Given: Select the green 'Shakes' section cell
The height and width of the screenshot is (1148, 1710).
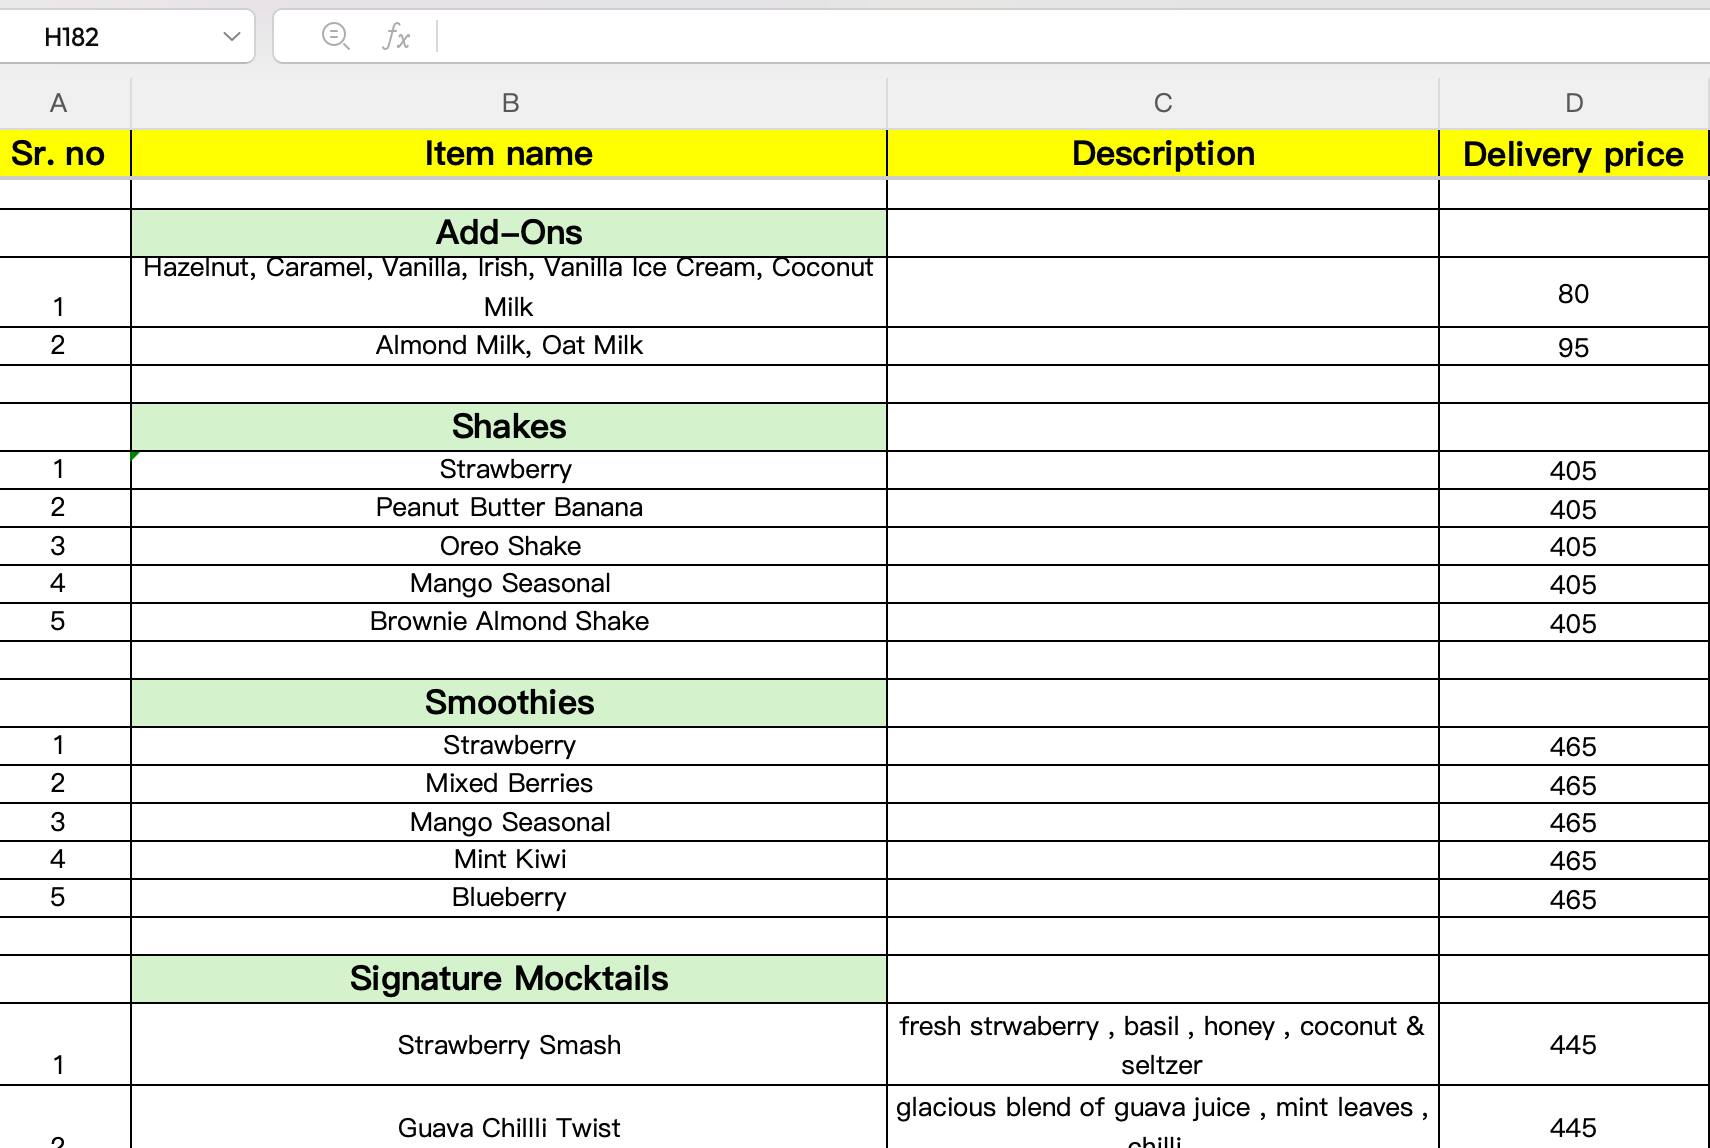Looking at the screenshot, I should [x=509, y=427].
